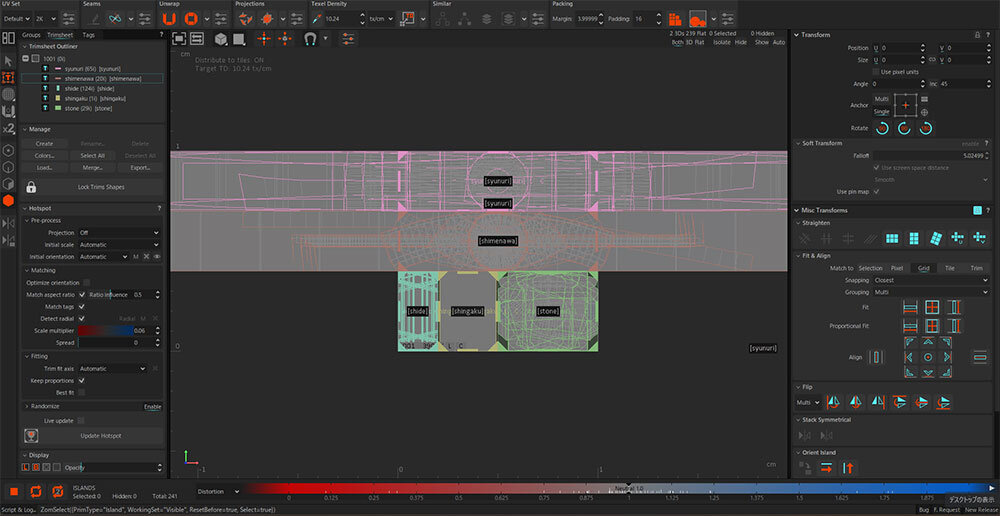Select the trimsheet T tool in left toolbar
This screenshot has height=516, width=1000.
coord(8,78)
